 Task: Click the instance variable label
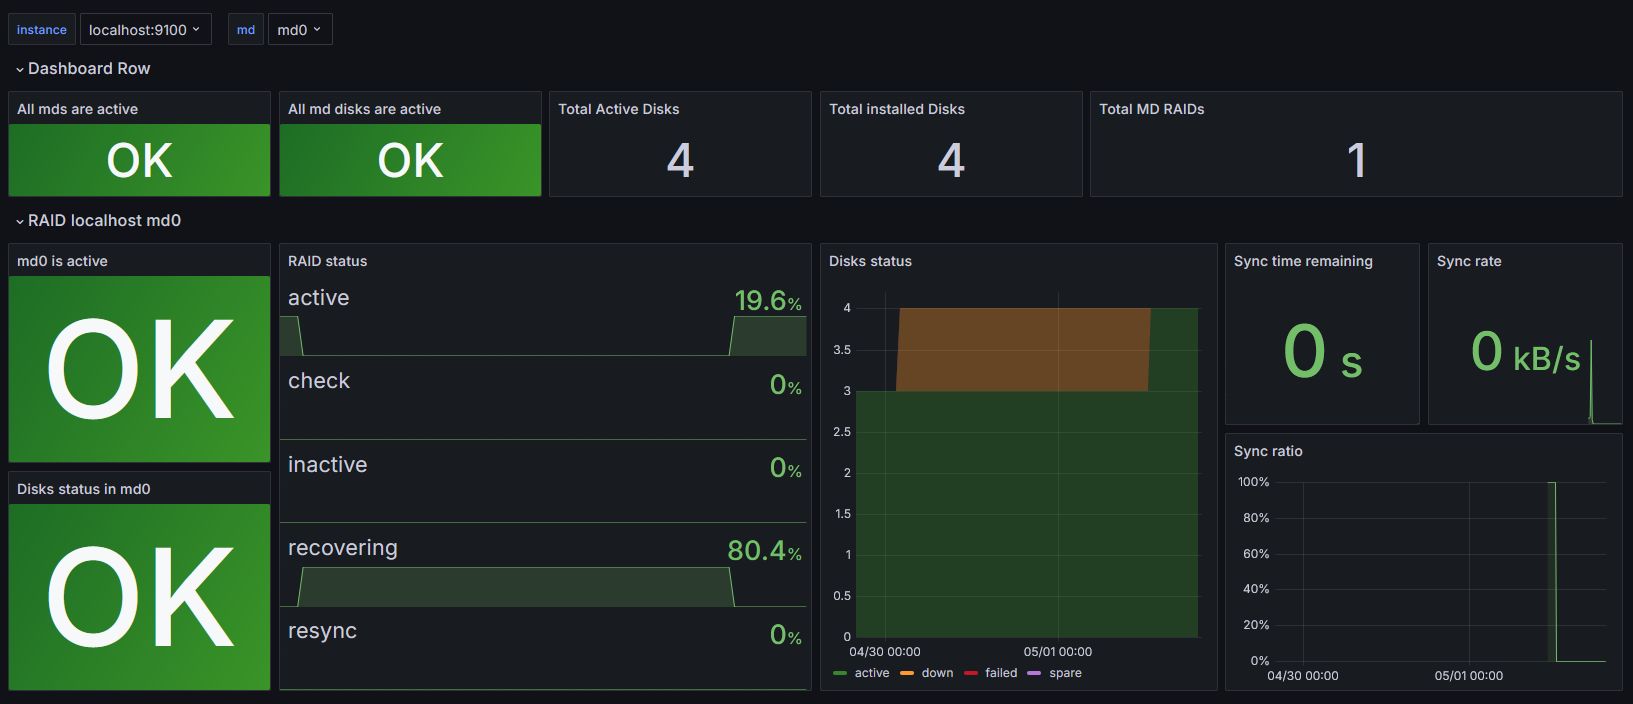pos(42,30)
